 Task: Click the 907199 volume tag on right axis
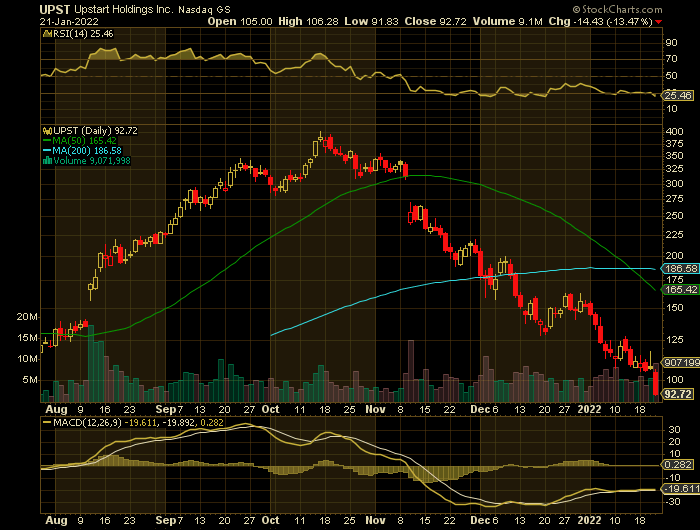[x=682, y=363]
